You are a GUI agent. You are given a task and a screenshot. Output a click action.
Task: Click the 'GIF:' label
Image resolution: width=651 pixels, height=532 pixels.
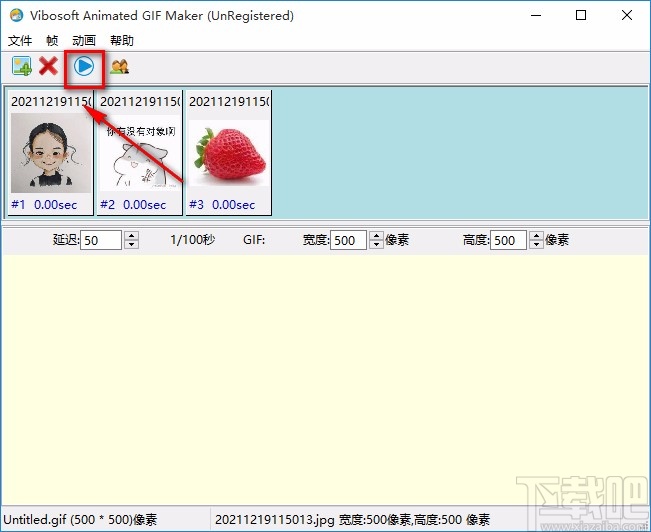click(254, 240)
